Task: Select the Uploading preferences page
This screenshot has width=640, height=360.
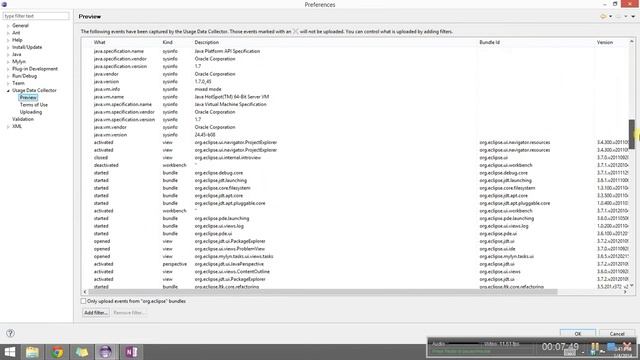Action: tap(31, 112)
